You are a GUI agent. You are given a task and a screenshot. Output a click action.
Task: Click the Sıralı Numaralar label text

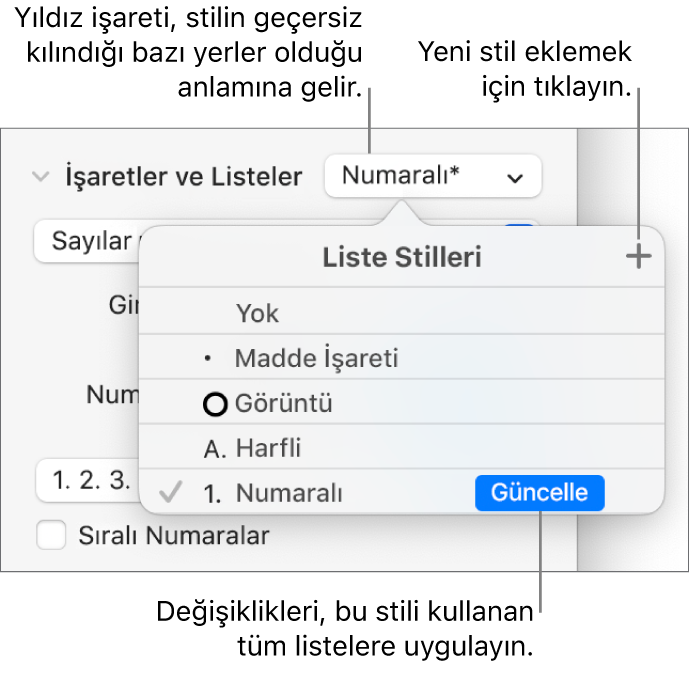pos(174,535)
